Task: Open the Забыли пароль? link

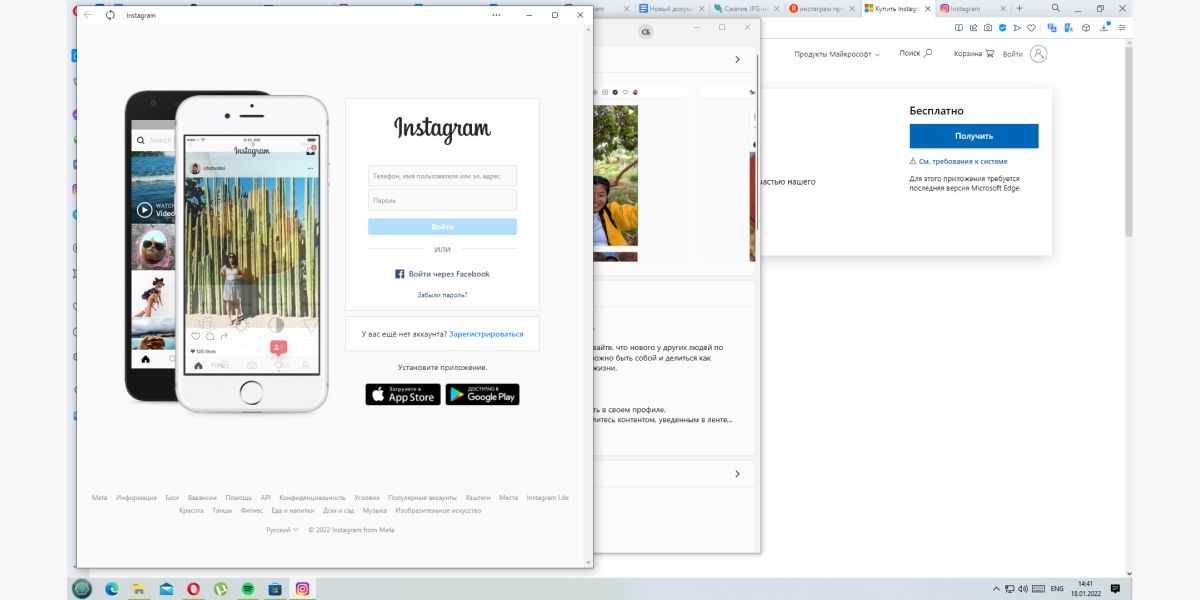Action: pyautogui.click(x=442, y=295)
